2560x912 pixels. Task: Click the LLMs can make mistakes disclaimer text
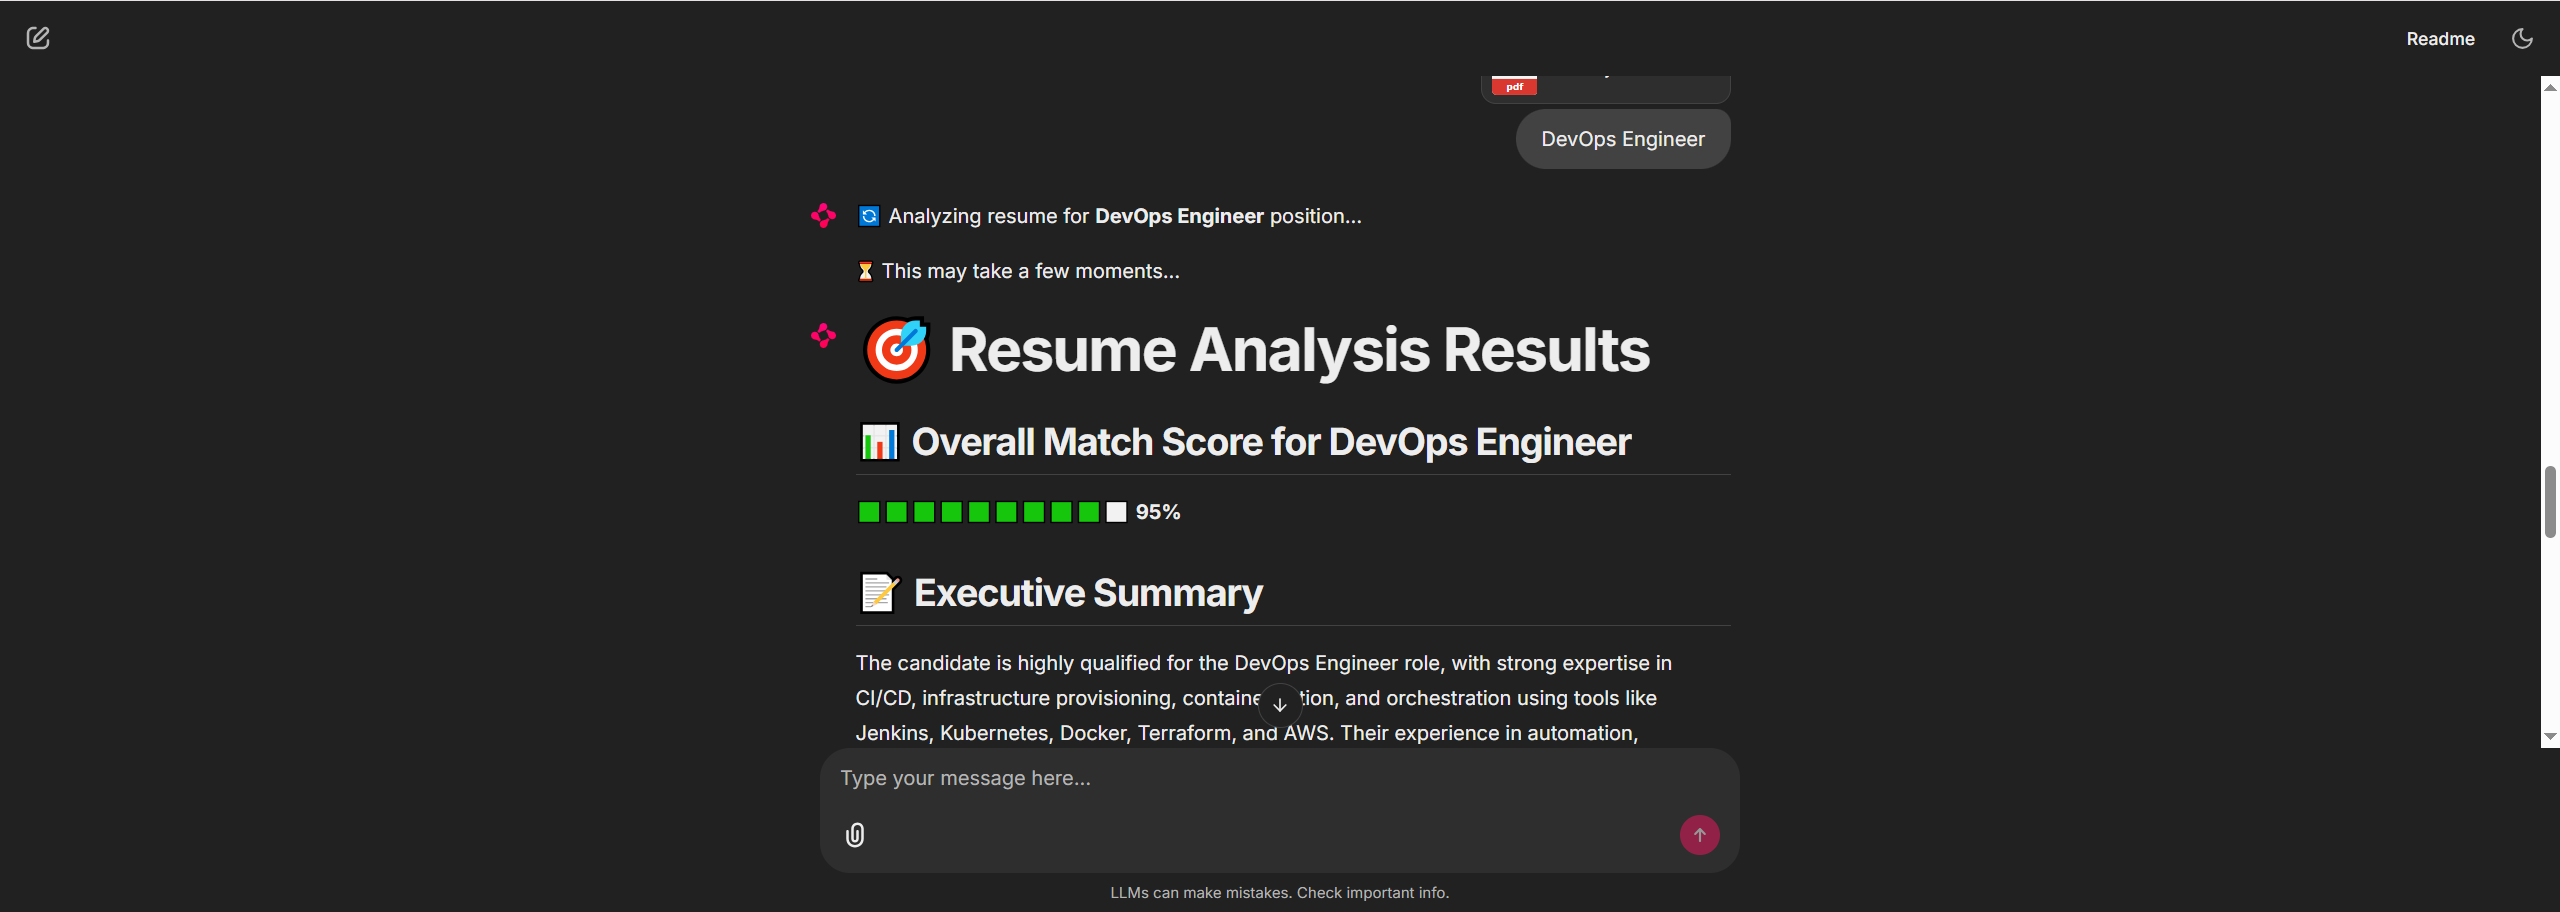tap(1280, 892)
